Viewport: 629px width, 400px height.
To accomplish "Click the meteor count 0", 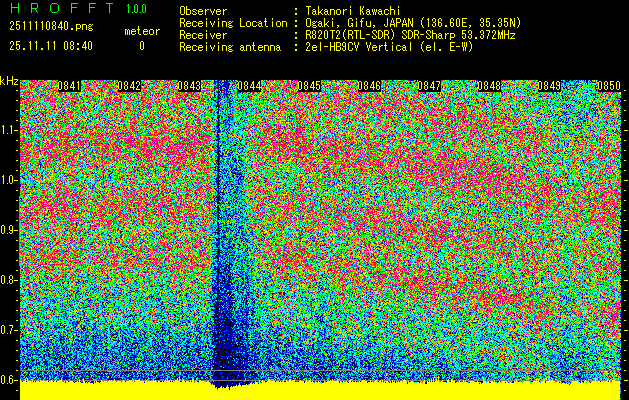I will (x=142, y=46).
